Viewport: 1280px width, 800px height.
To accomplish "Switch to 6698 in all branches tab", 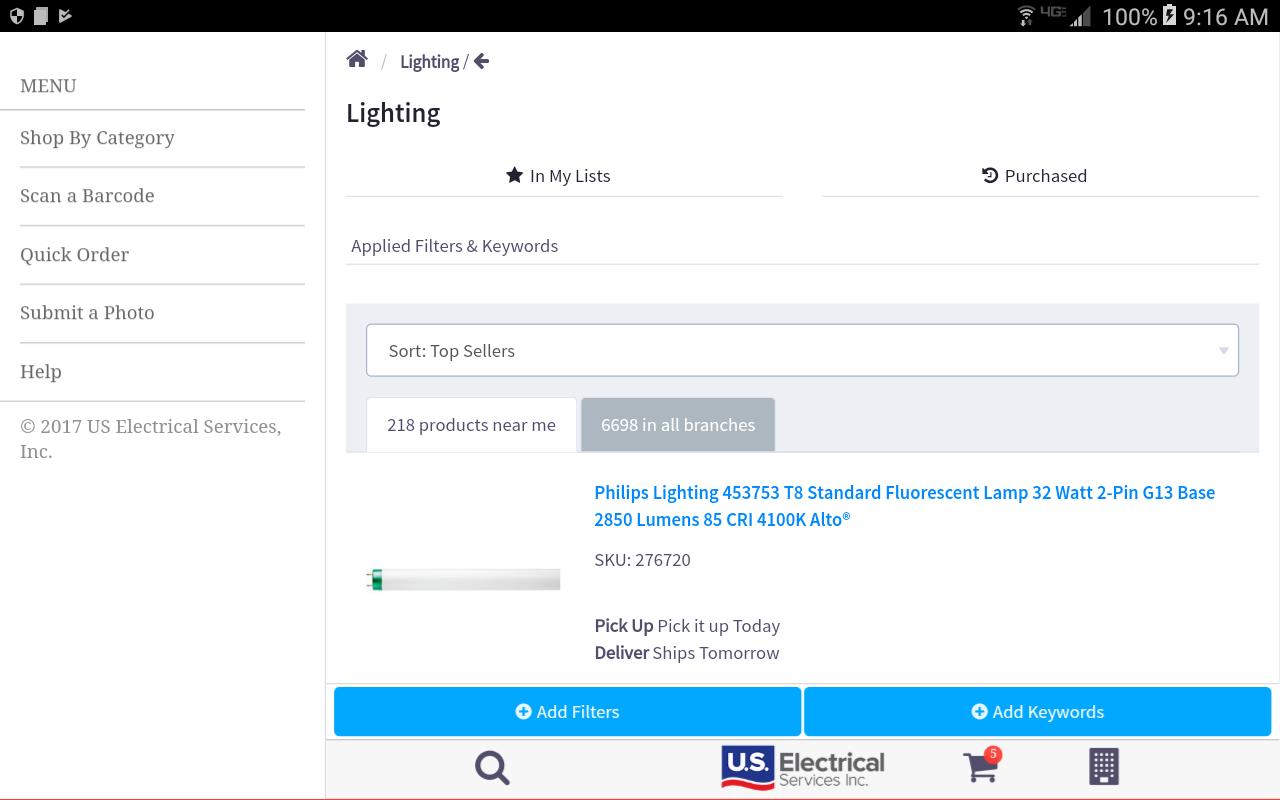I will click(x=678, y=425).
